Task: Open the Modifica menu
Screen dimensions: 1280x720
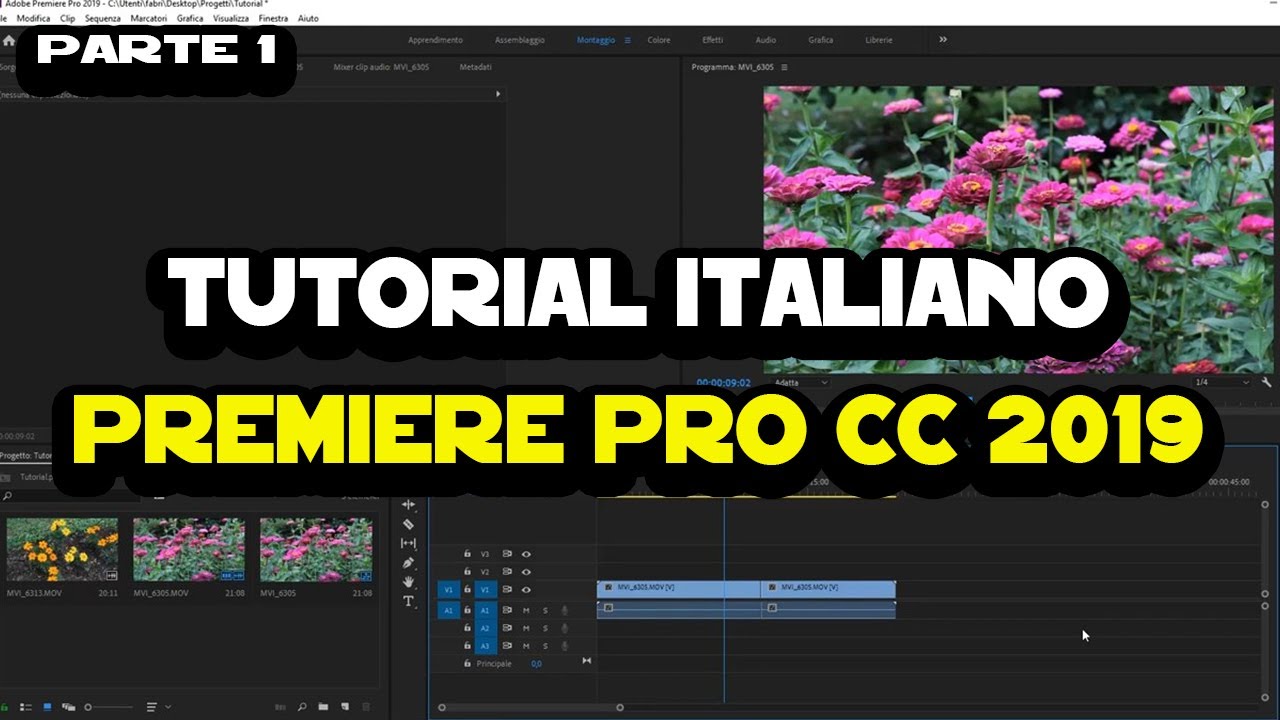Action: [x=33, y=18]
